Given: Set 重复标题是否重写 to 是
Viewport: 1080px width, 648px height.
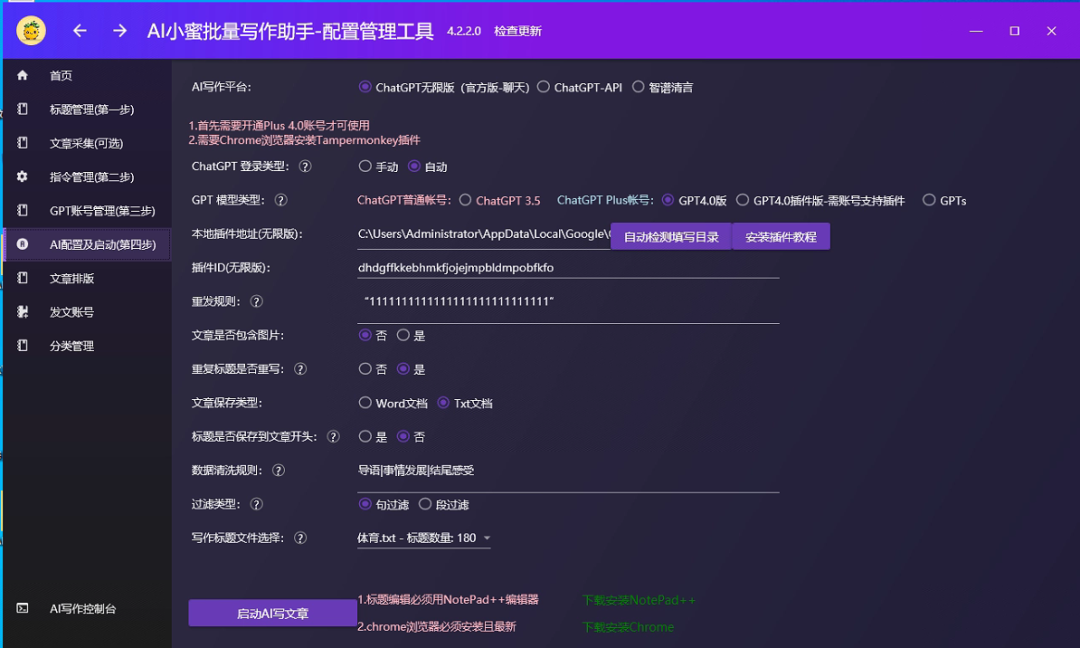Looking at the screenshot, I should pos(403,368).
